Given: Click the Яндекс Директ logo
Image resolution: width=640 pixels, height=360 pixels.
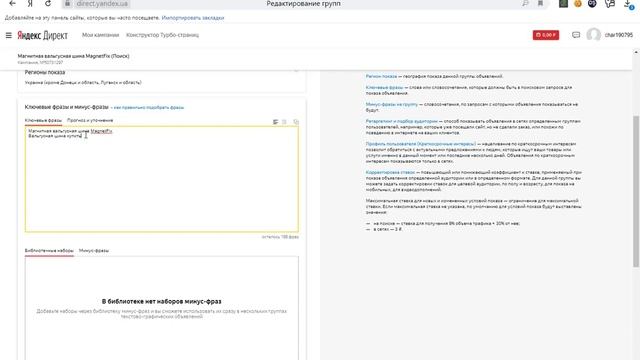Looking at the screenshot, I should (42, 36).
